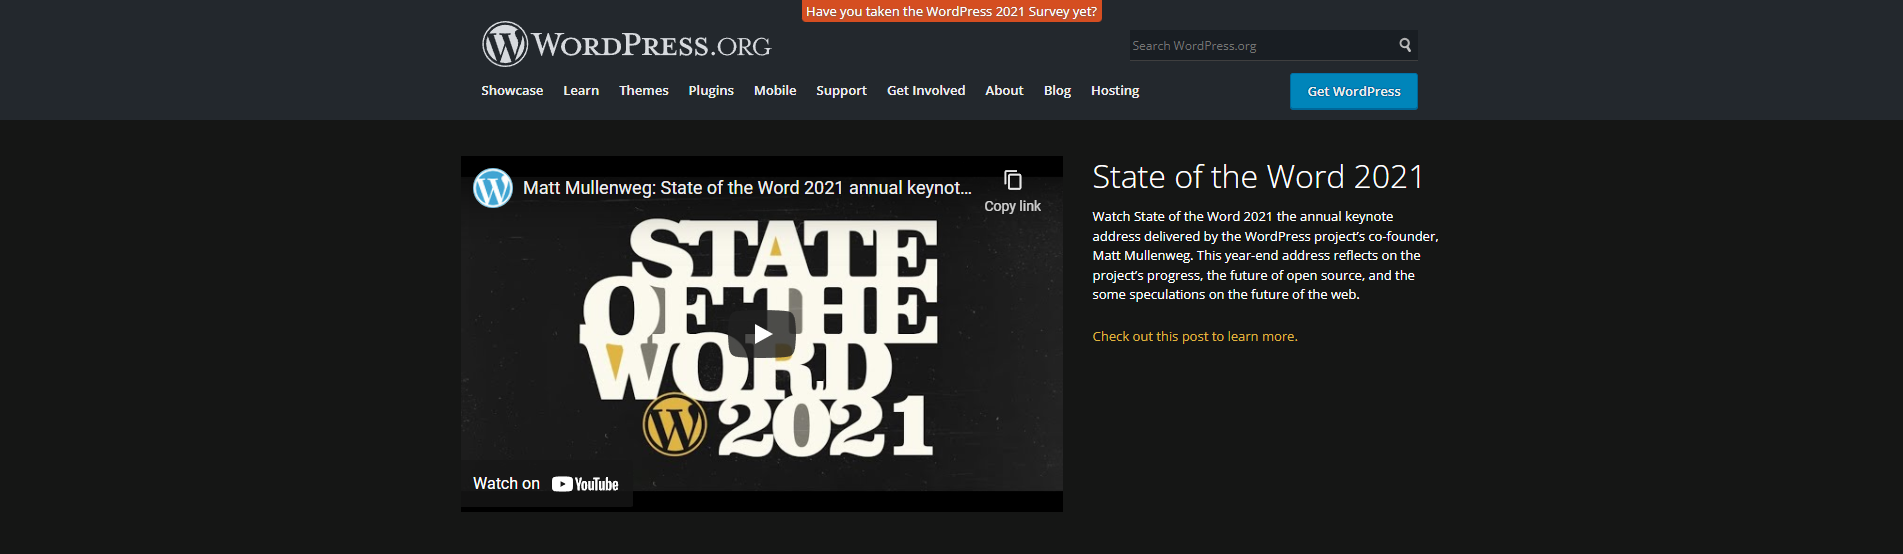Click the Get WordPress button
The image size is (1903, 554).
(x=1354, y=91)
